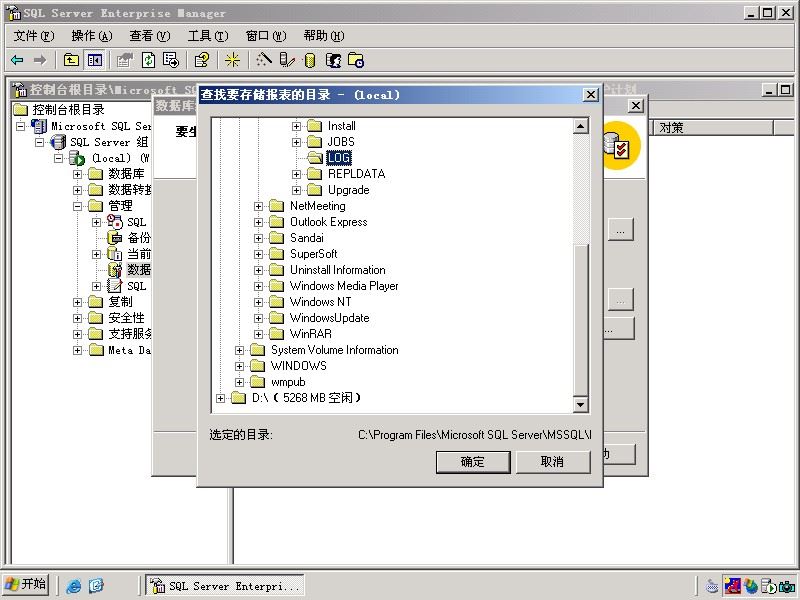Image resolution: width=800 pixels, height=600 pixels.
Task: Select the LOG folder
Action: click(x=339, y=158)
